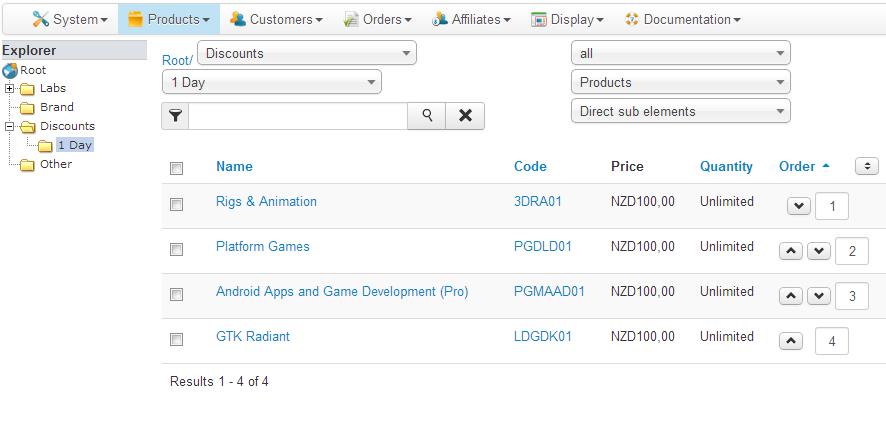886x439 pixels.
Task: Toggle the select-all header checkbox
Action: pos(177,168)
